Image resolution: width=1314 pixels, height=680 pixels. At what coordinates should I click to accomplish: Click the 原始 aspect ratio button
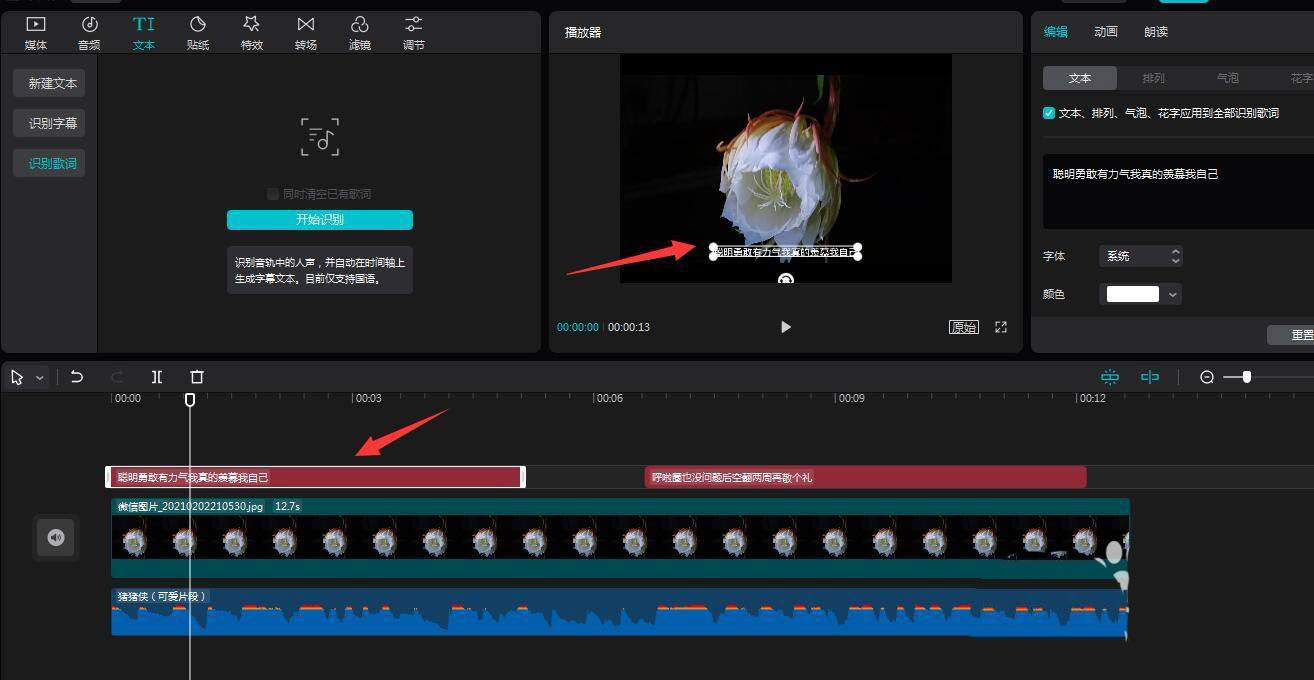964,327
